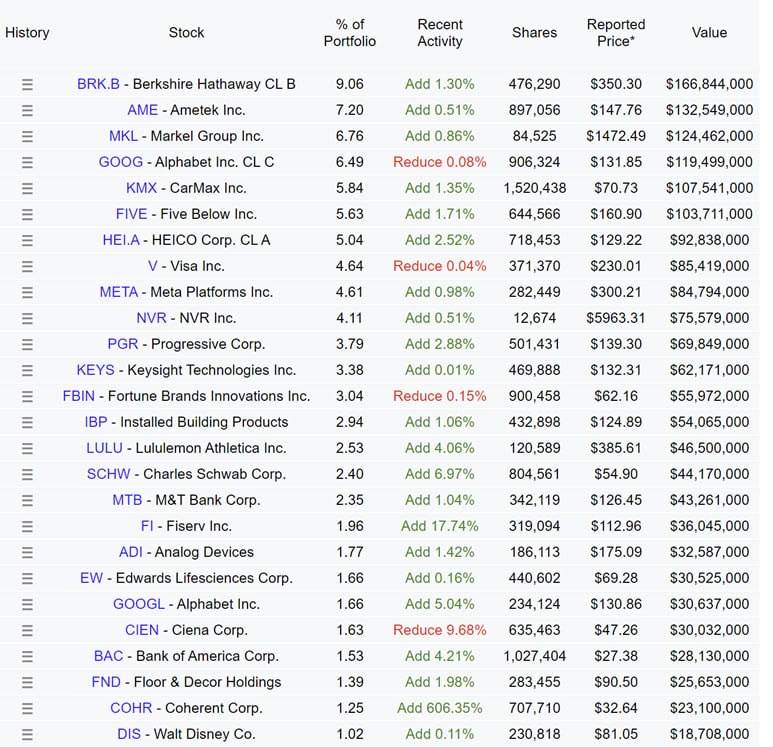
Task: Open the META ticker link
Action: coord(119,292)
